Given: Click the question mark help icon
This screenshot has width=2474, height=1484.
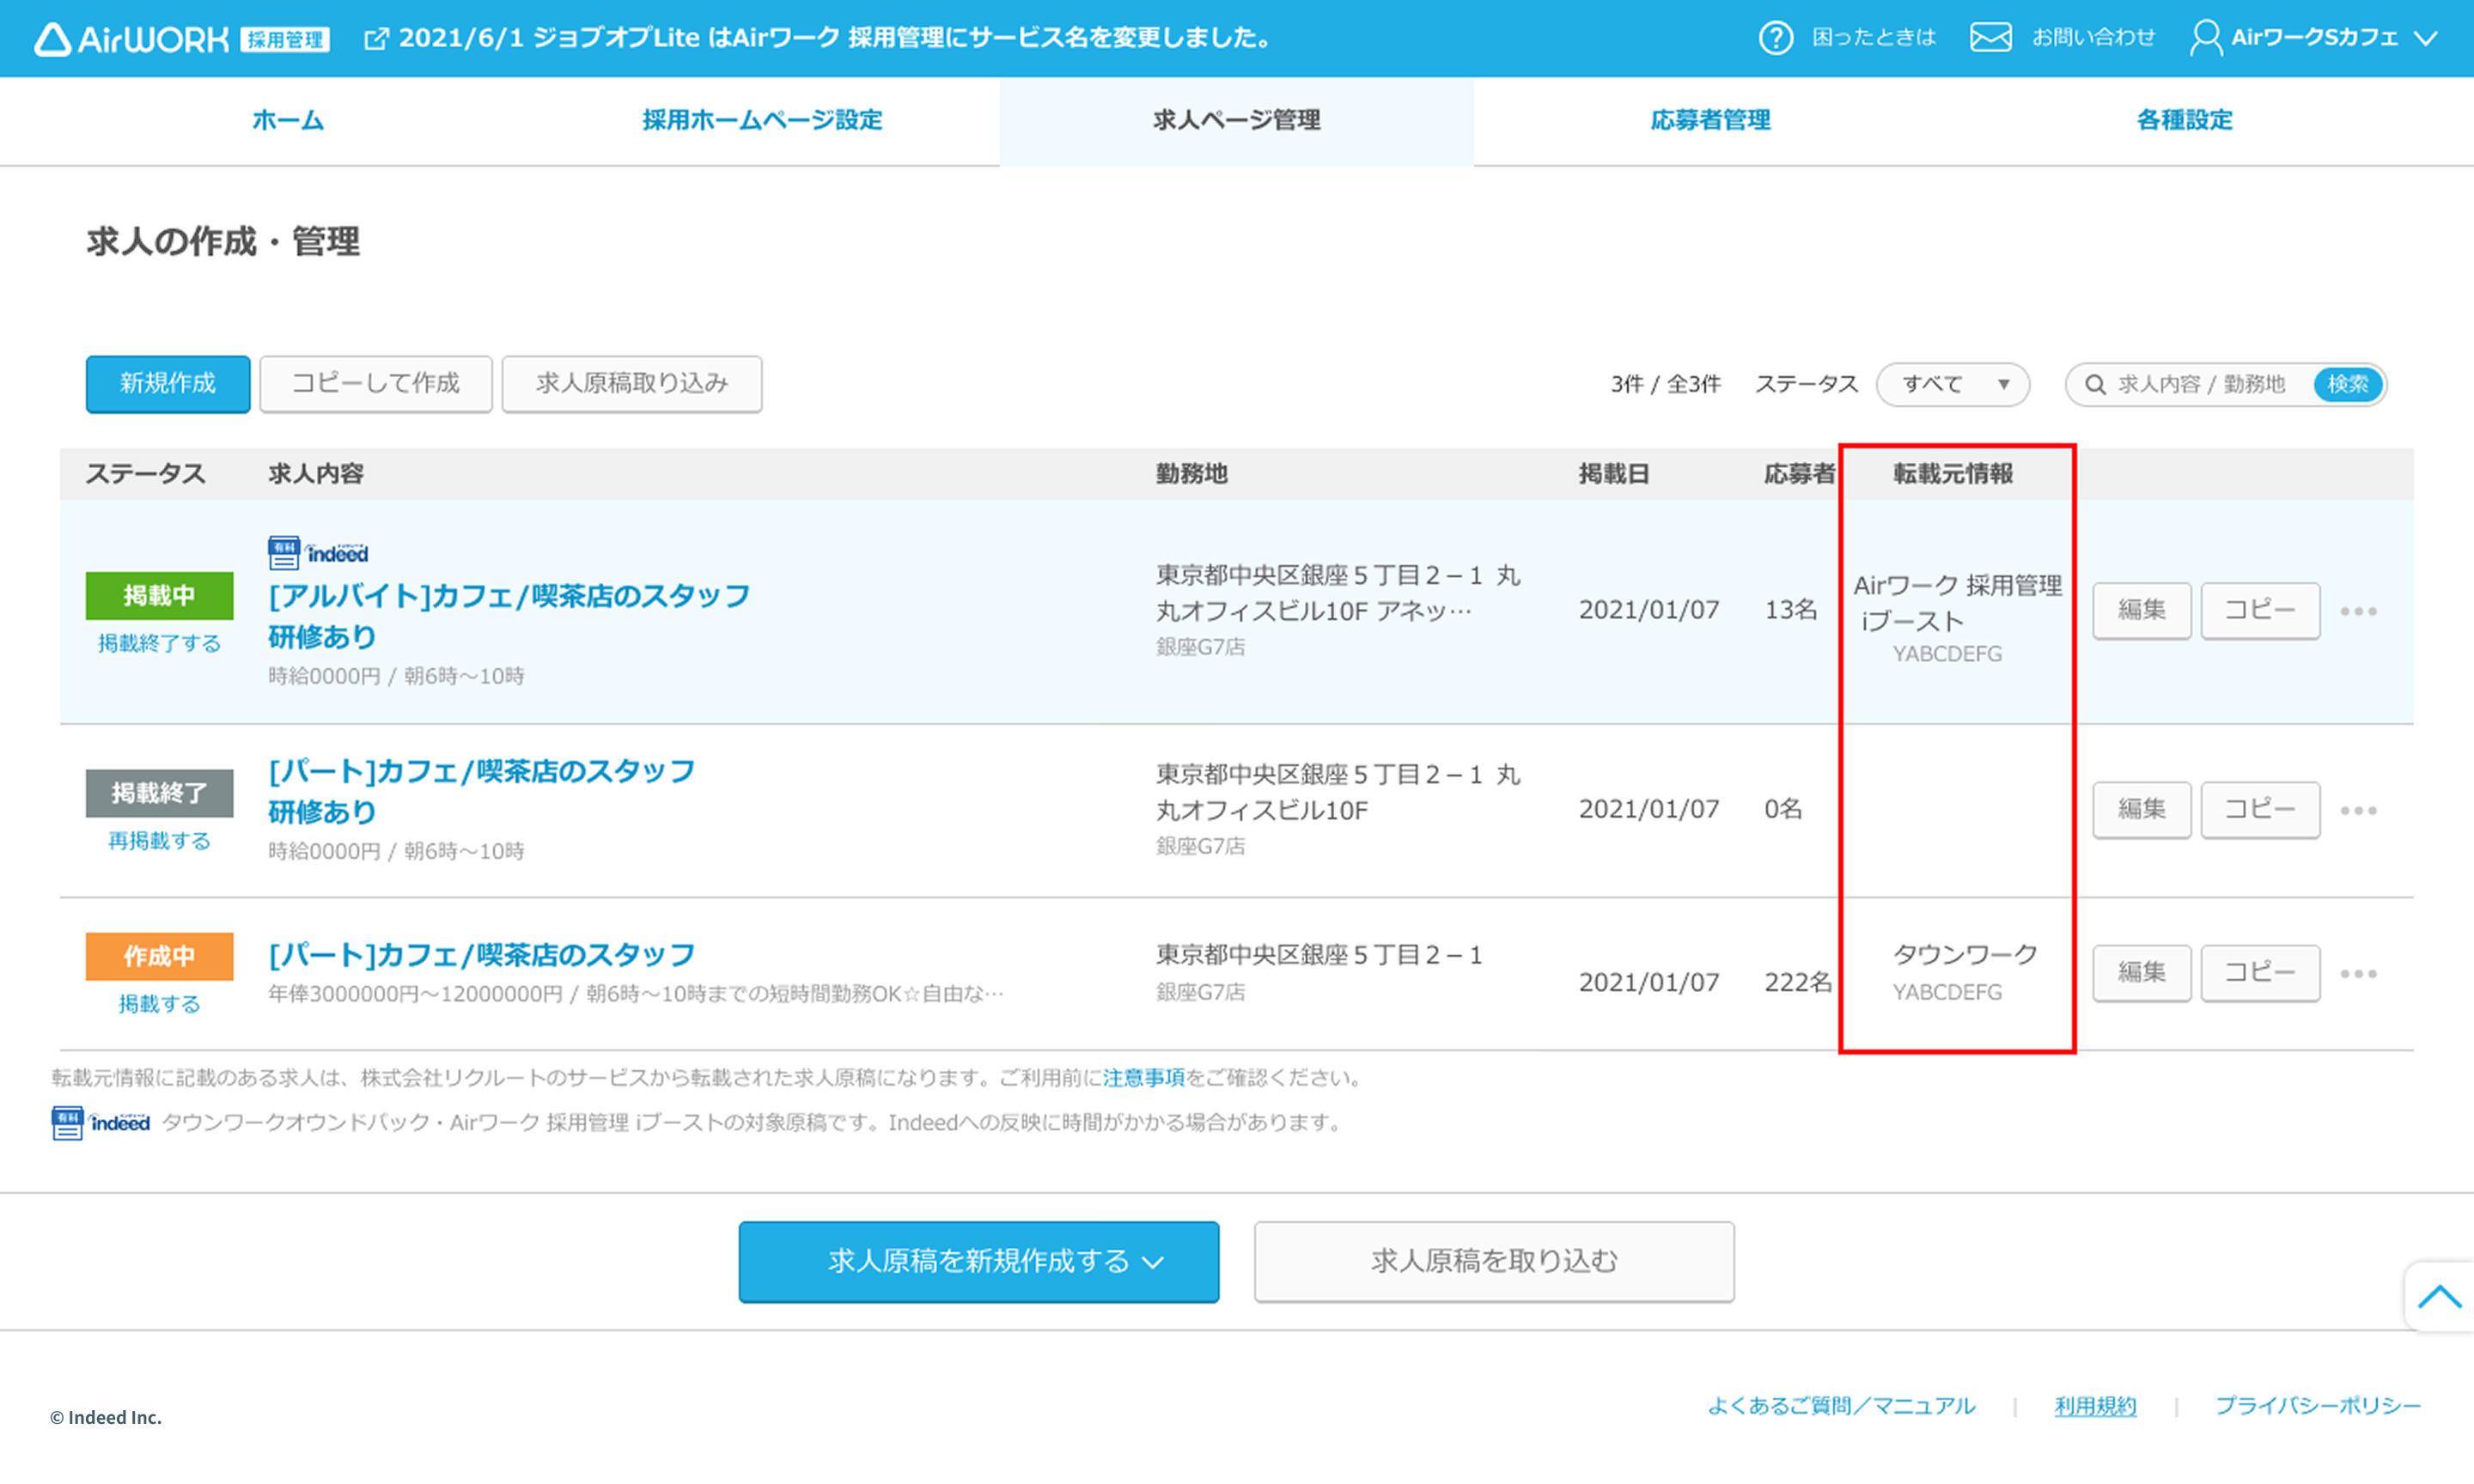Looking at the screenshot, I should tap(1775, 38).
